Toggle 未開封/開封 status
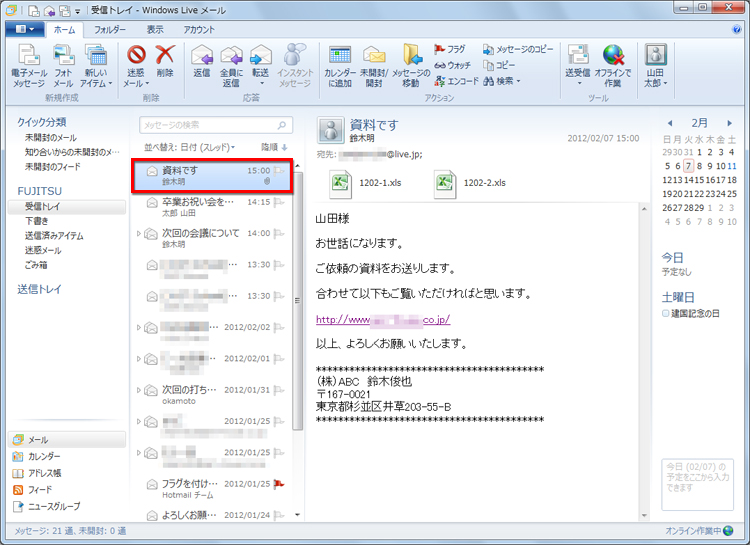The image size is (750, 545). [x=374, y=66]
